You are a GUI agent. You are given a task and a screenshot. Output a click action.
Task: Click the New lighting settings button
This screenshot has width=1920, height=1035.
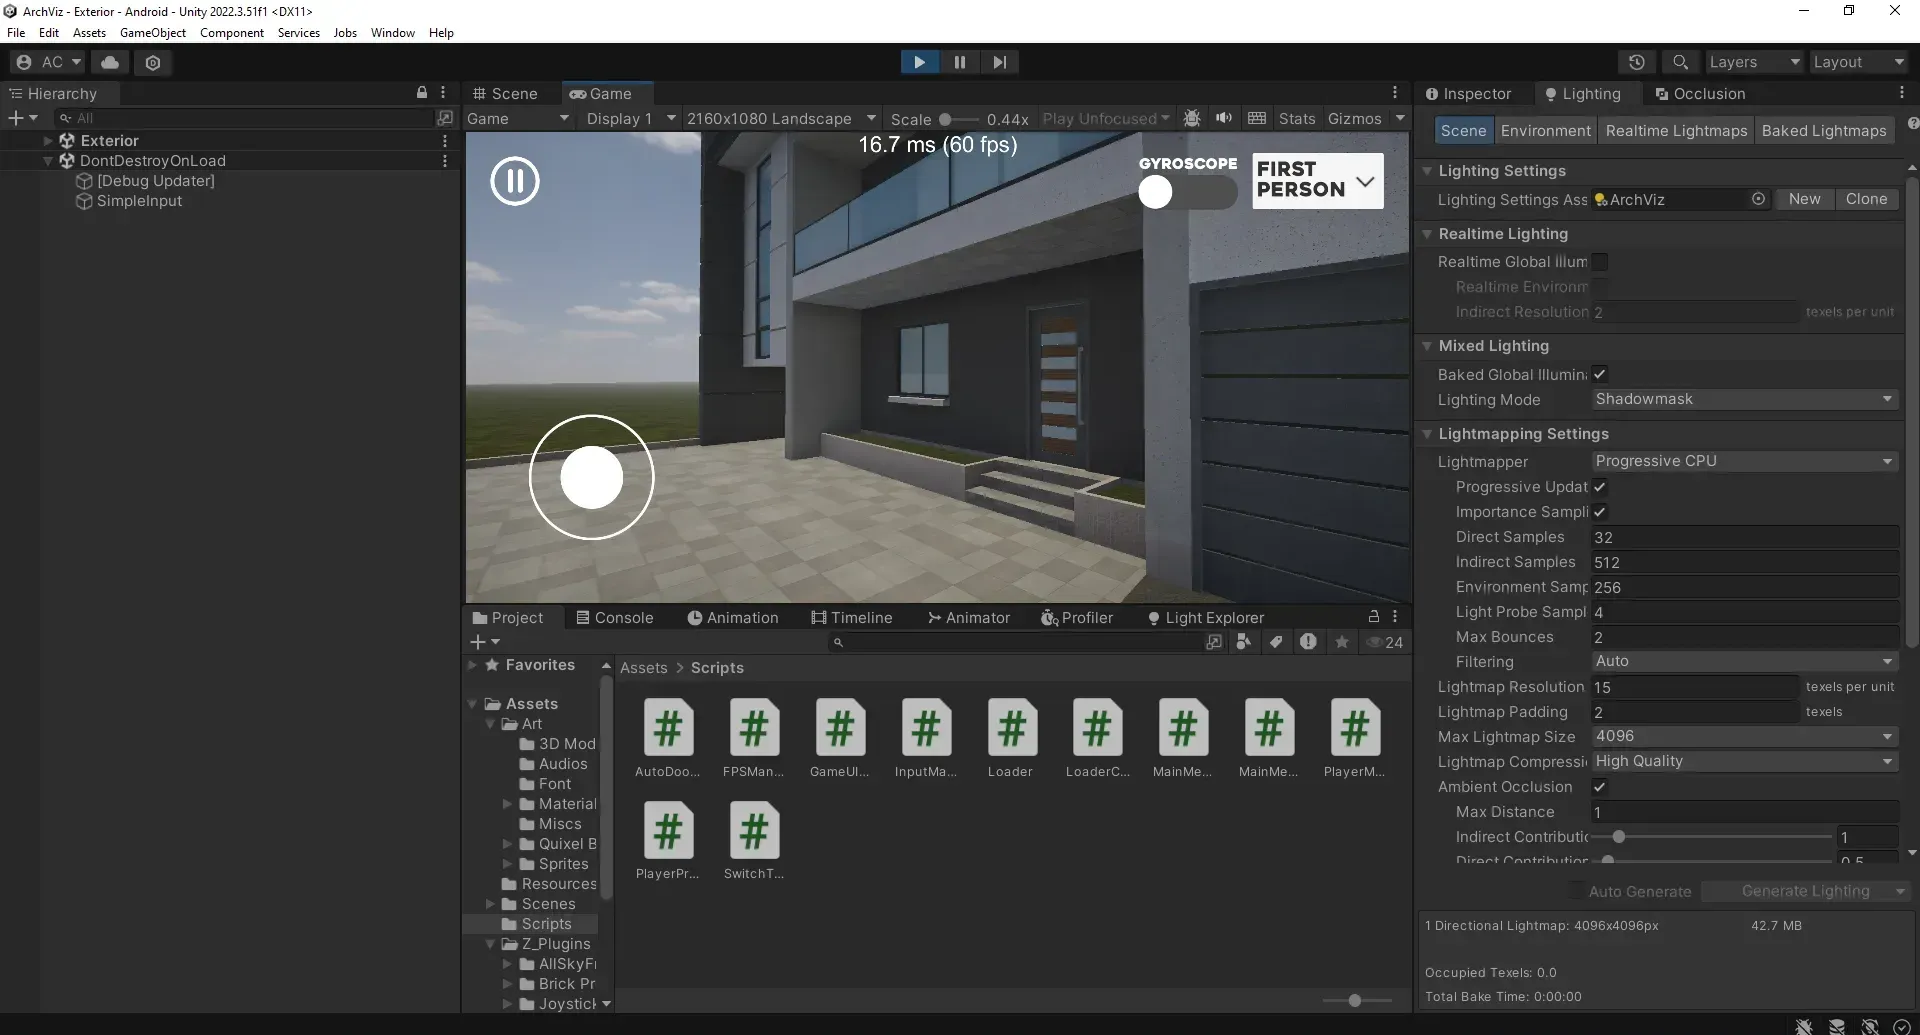click(1804, 199)
